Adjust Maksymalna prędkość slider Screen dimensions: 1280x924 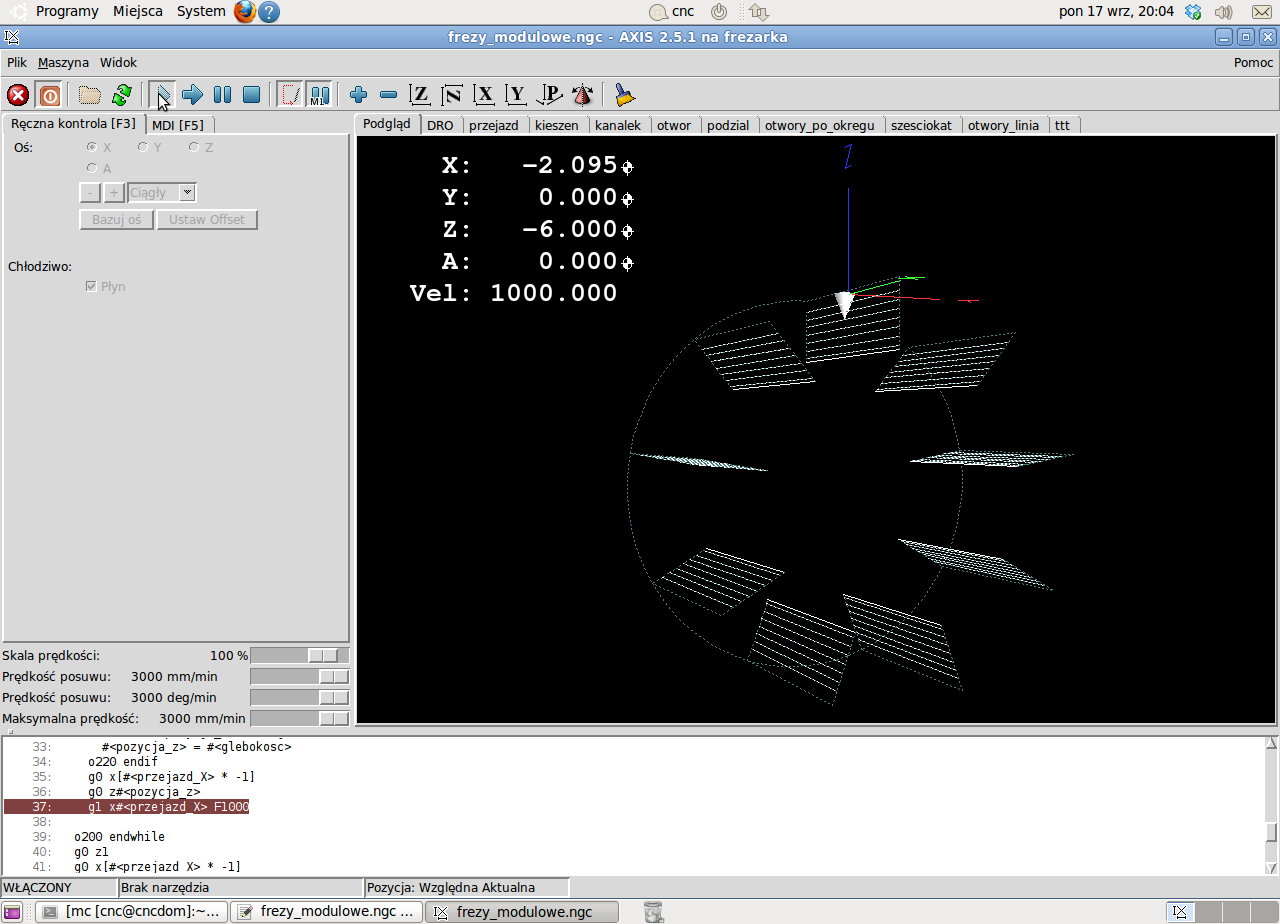click(300, 718)
